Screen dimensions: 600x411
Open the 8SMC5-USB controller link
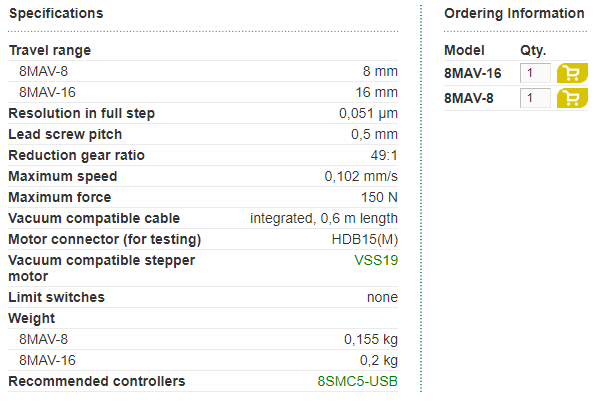pyautogui.click(x=357, y=381)
